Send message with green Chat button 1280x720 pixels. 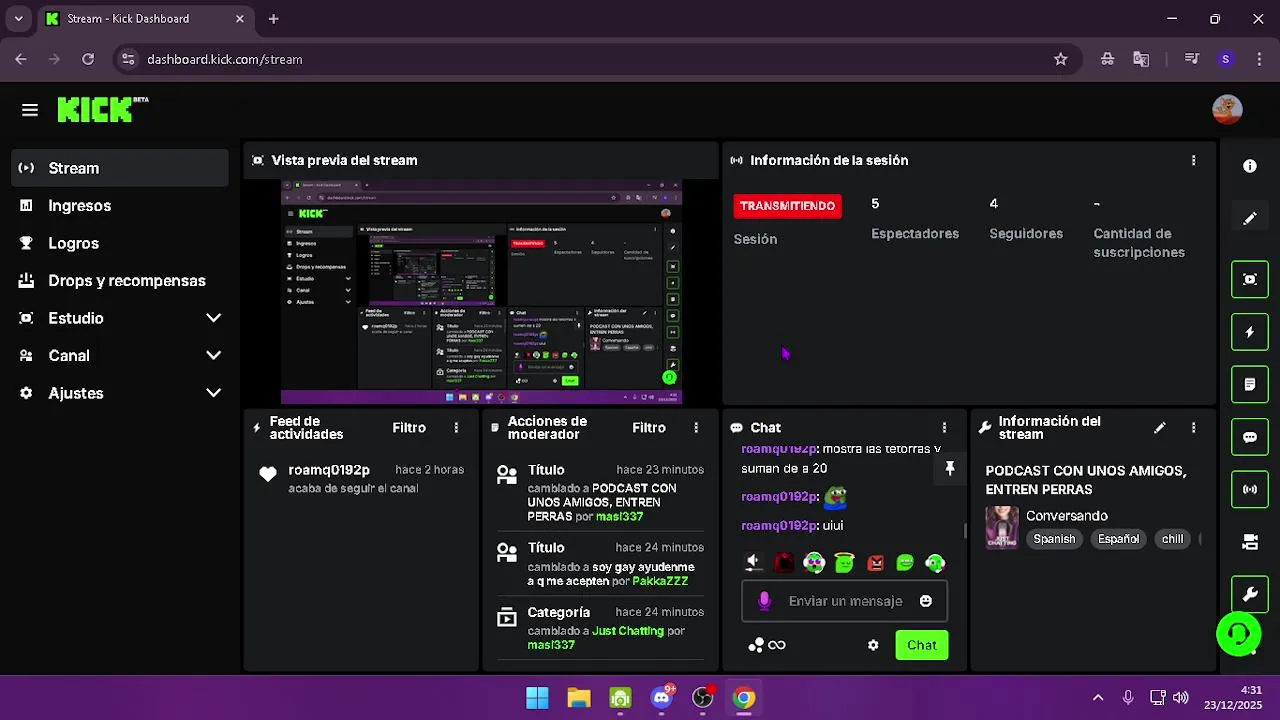pos(922,645)
